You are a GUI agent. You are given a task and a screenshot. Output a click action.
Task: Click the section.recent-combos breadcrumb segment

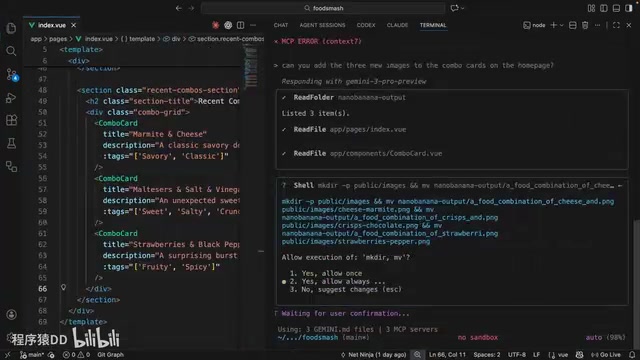click(x=227, y=39)
